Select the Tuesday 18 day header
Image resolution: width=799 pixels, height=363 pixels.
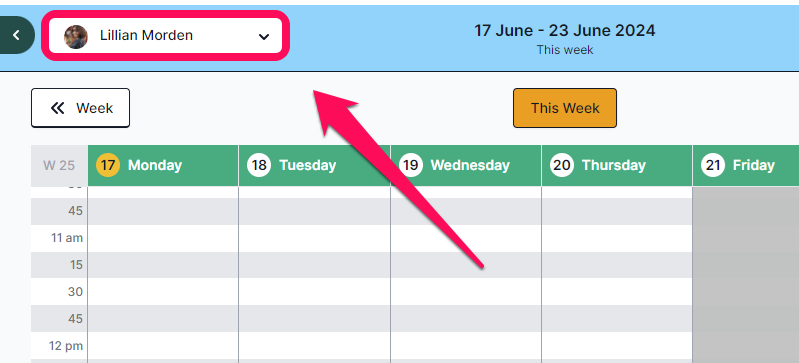pyautogui.click(x=314, y=165)
